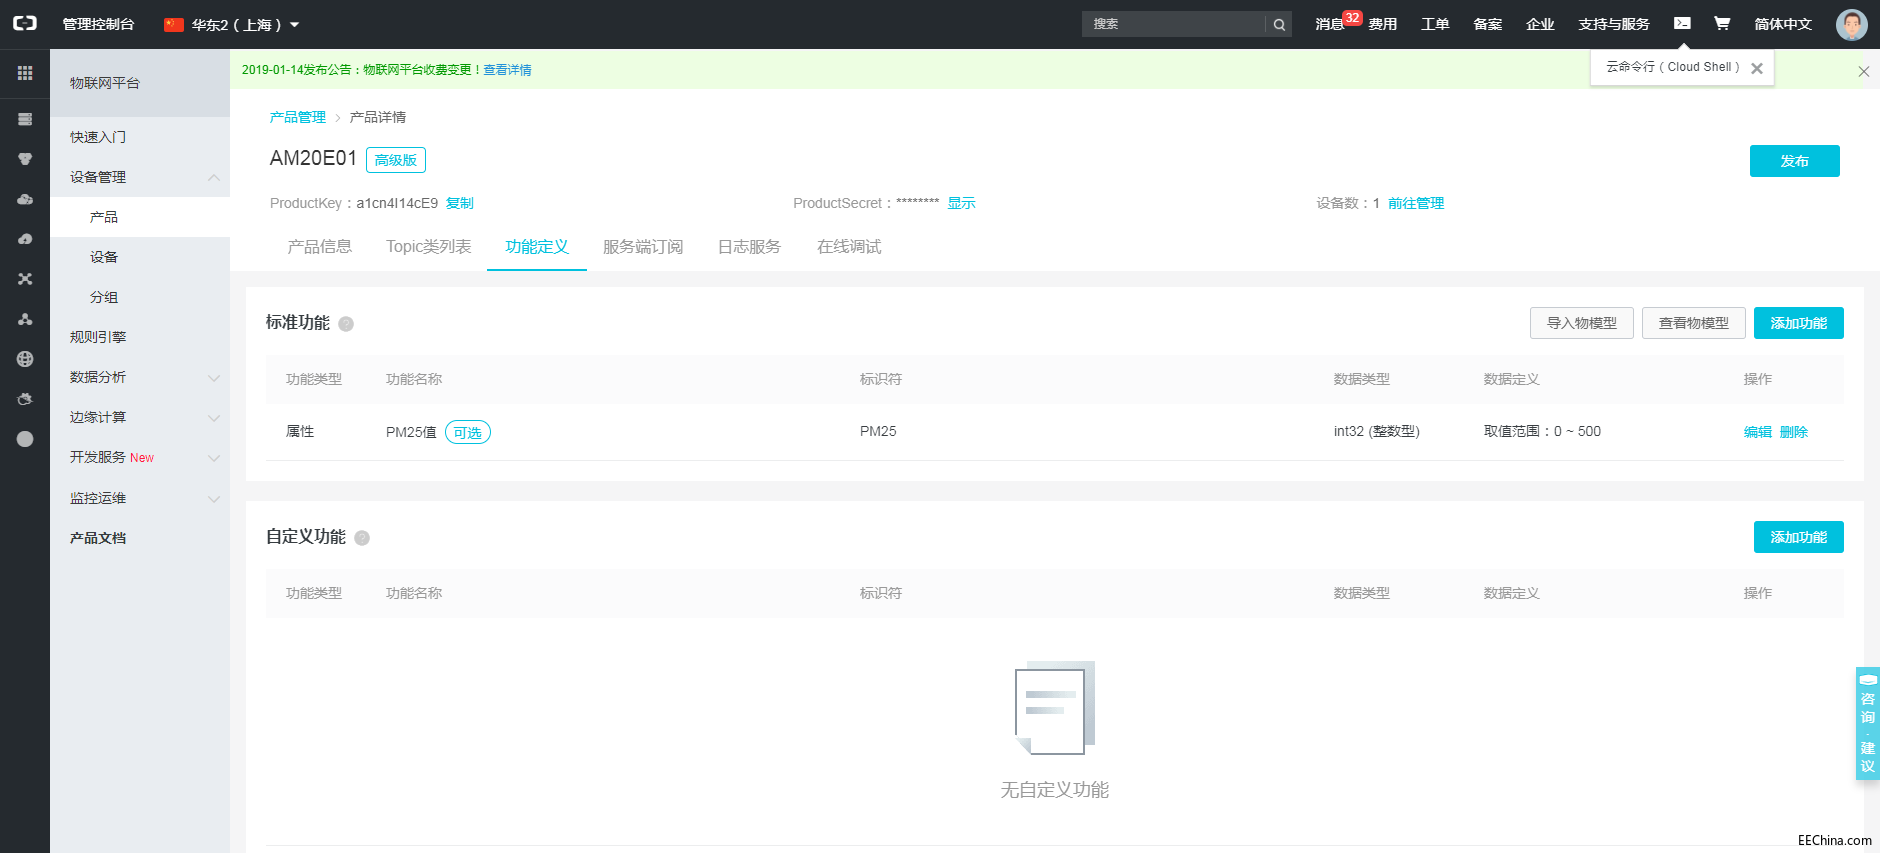Image resolution: width=1880 pixels, height=853 pixels.
Task: Expand the 边缘计算 menu section
Action: [213, 417]
